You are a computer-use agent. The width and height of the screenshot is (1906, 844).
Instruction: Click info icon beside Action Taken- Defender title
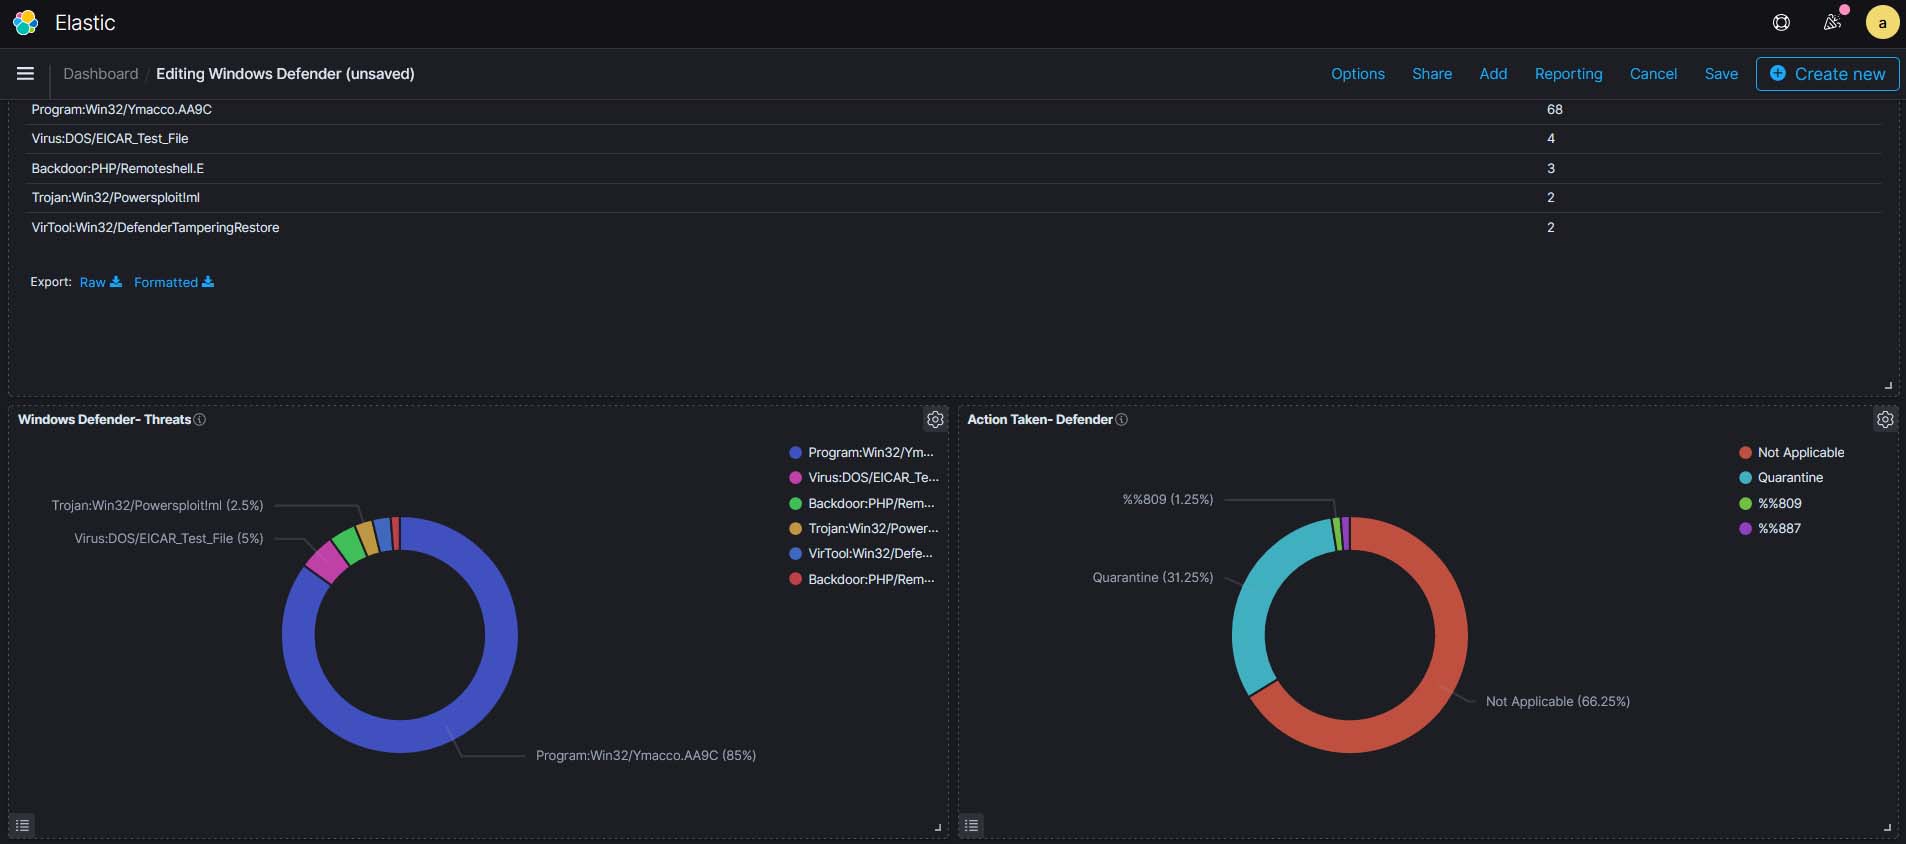click(1122, 420)
